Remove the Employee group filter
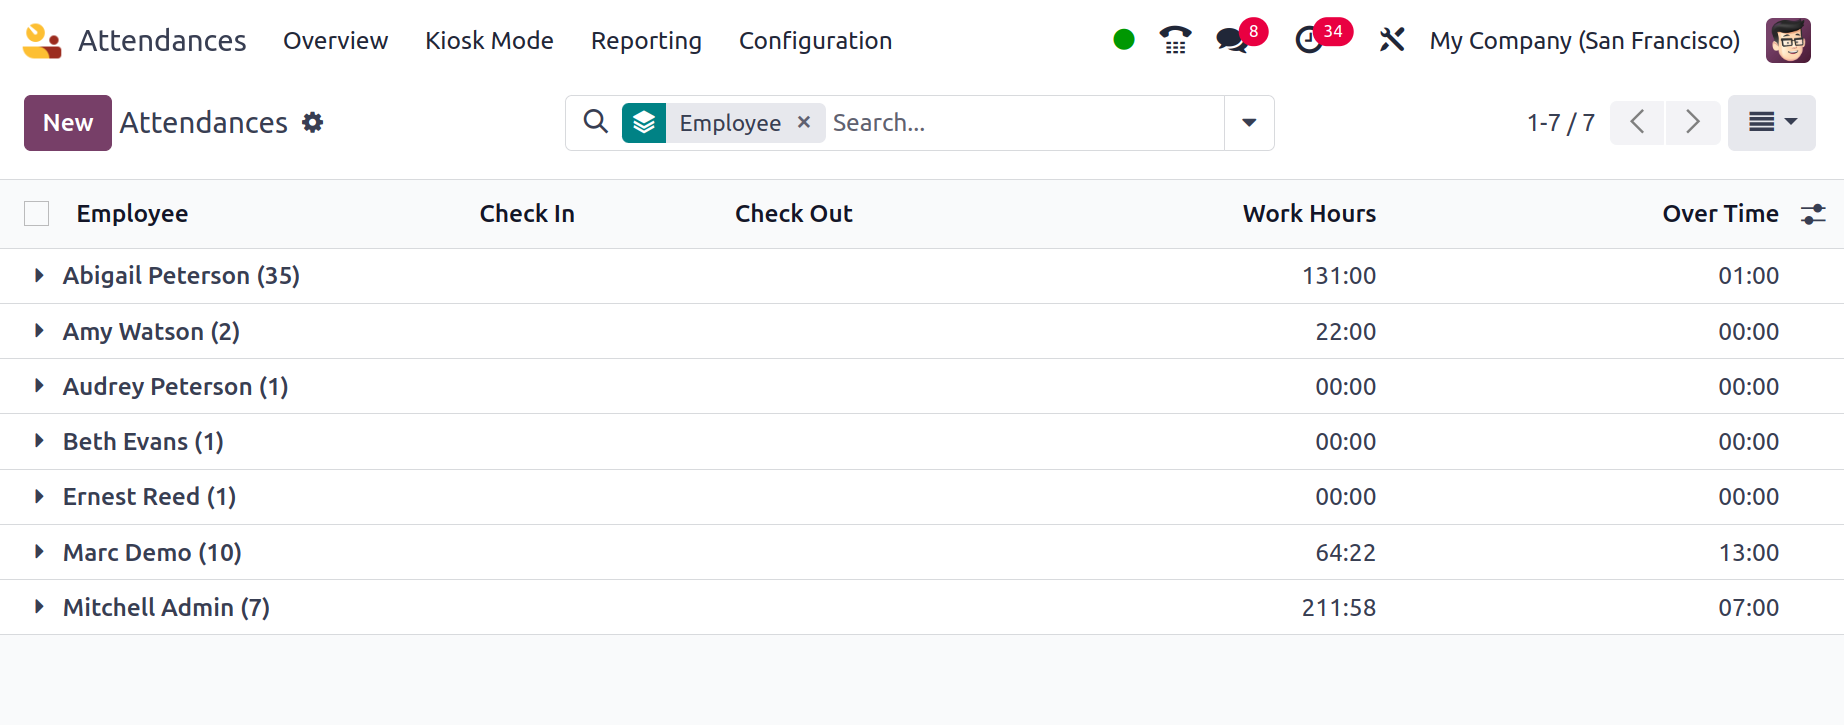 (x=804, y=122)
